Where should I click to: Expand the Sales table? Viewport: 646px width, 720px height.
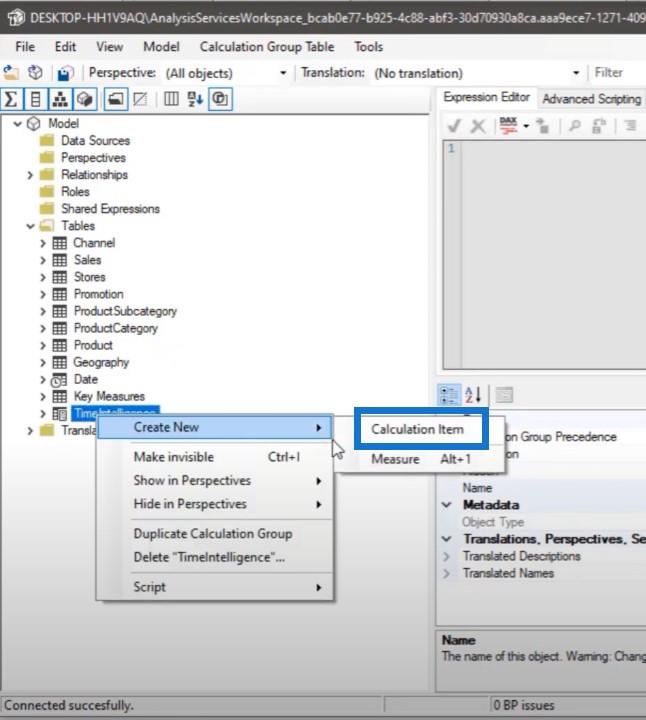point(43,260)
